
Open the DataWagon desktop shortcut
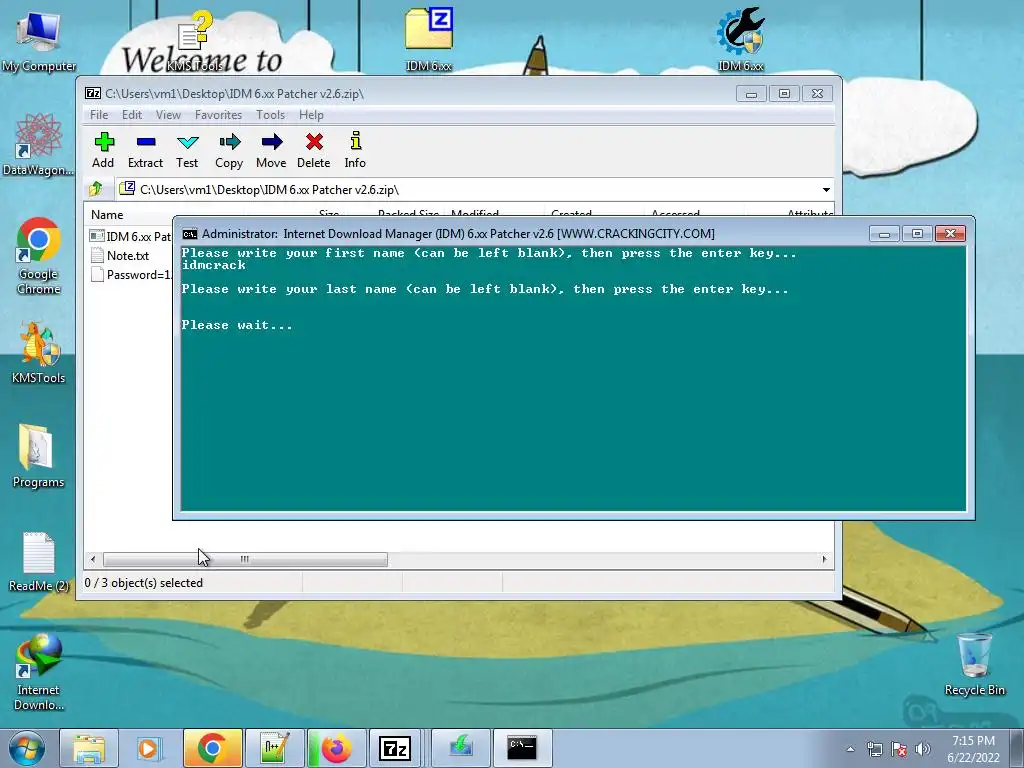click(x=39, y=144)
